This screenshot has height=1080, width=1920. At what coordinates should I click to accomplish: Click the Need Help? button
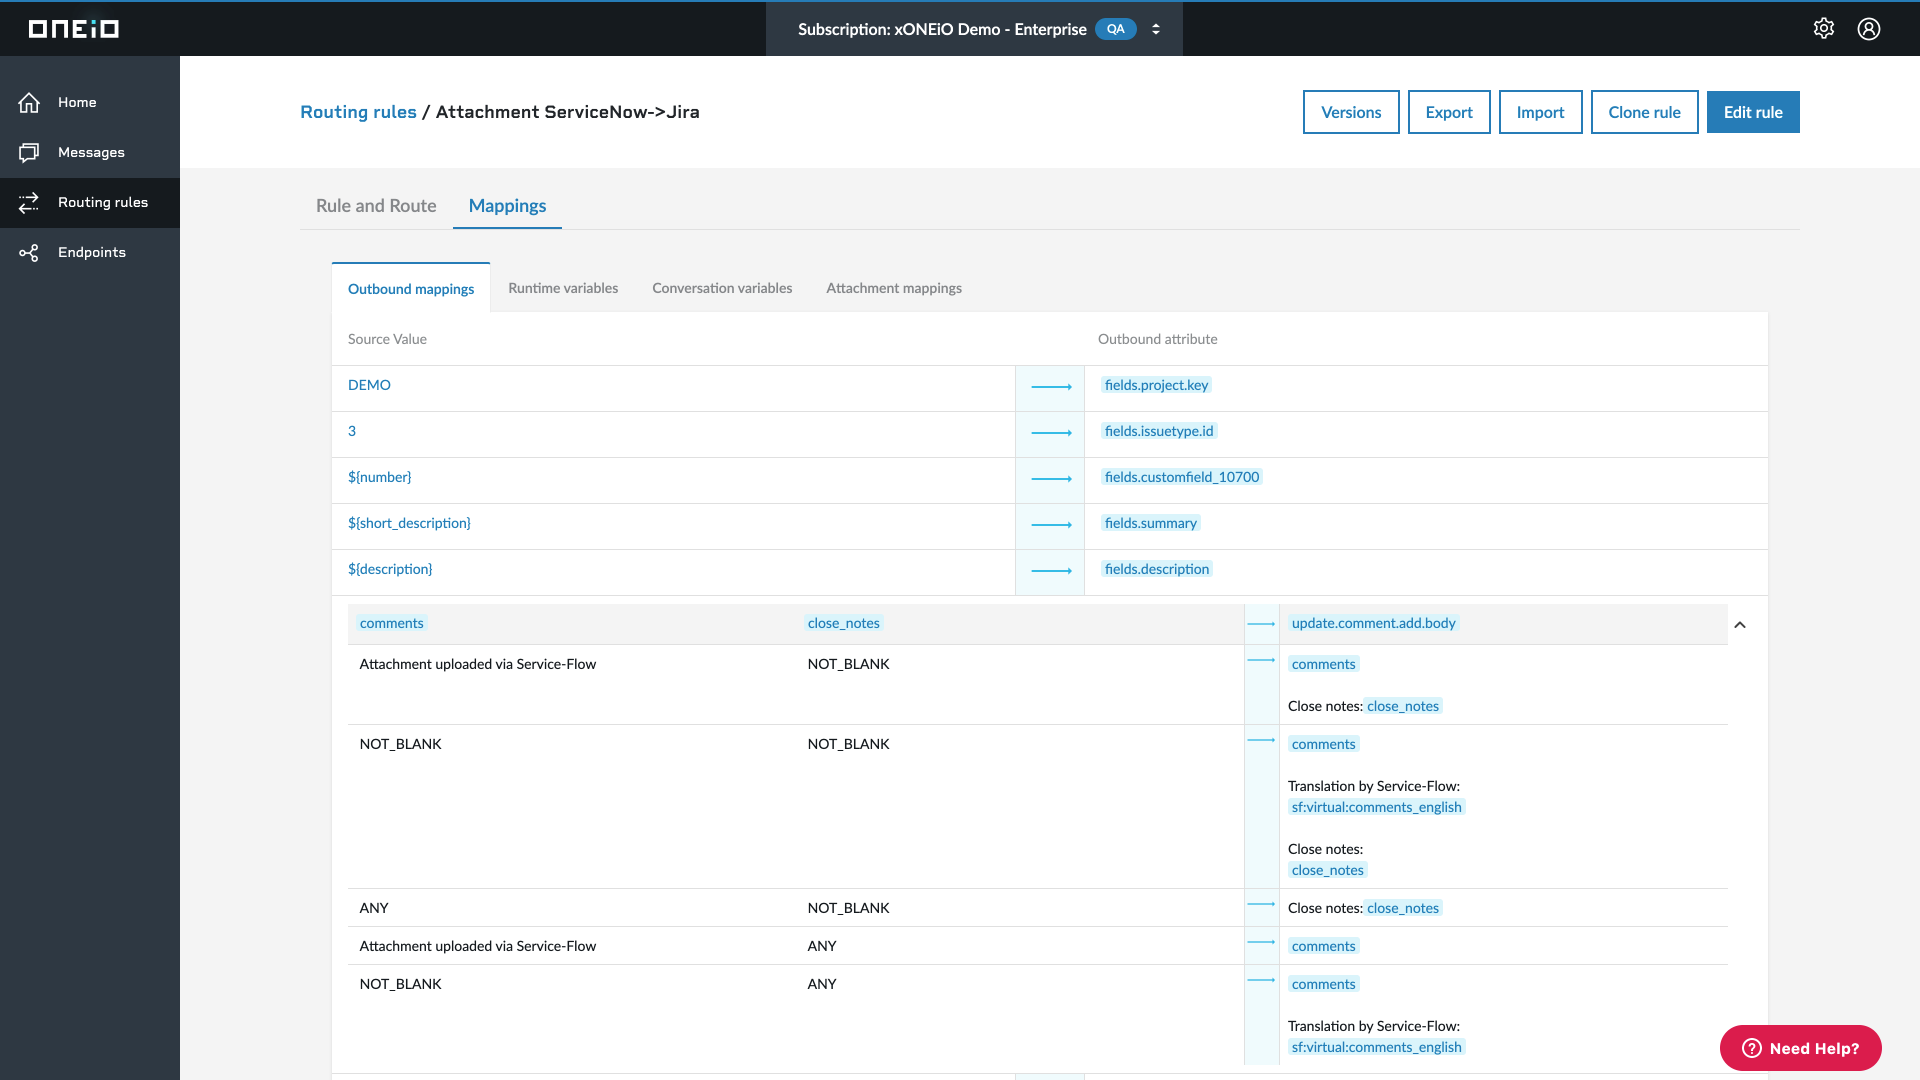pyautogui.click(x=1800, y=1048)
